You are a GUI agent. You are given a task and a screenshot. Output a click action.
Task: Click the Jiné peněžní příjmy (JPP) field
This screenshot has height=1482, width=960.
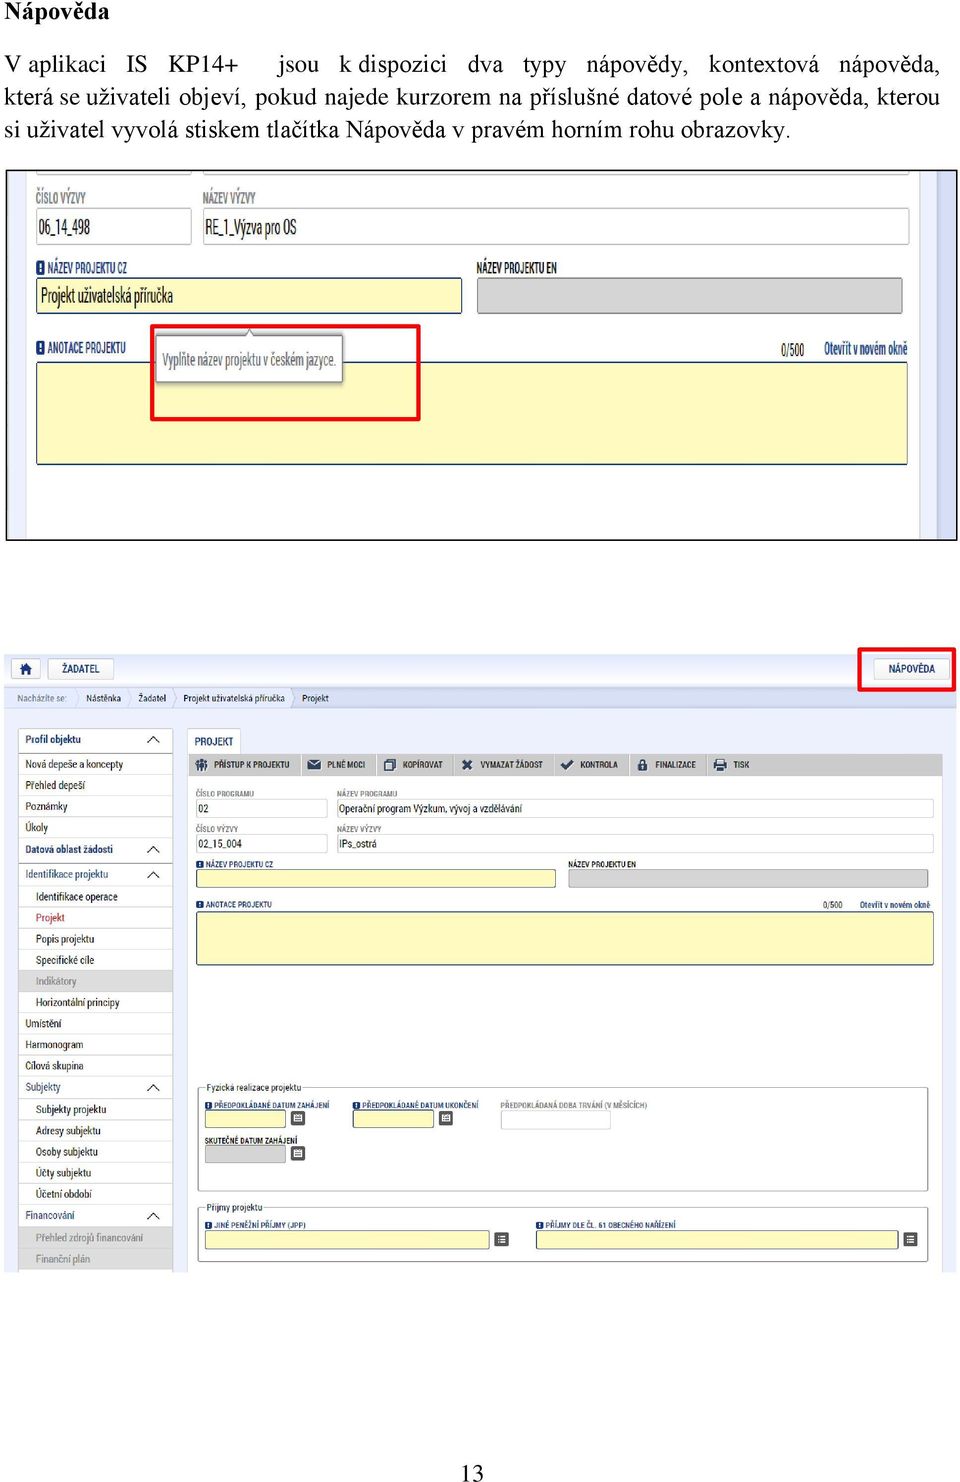coord(347,1240)
